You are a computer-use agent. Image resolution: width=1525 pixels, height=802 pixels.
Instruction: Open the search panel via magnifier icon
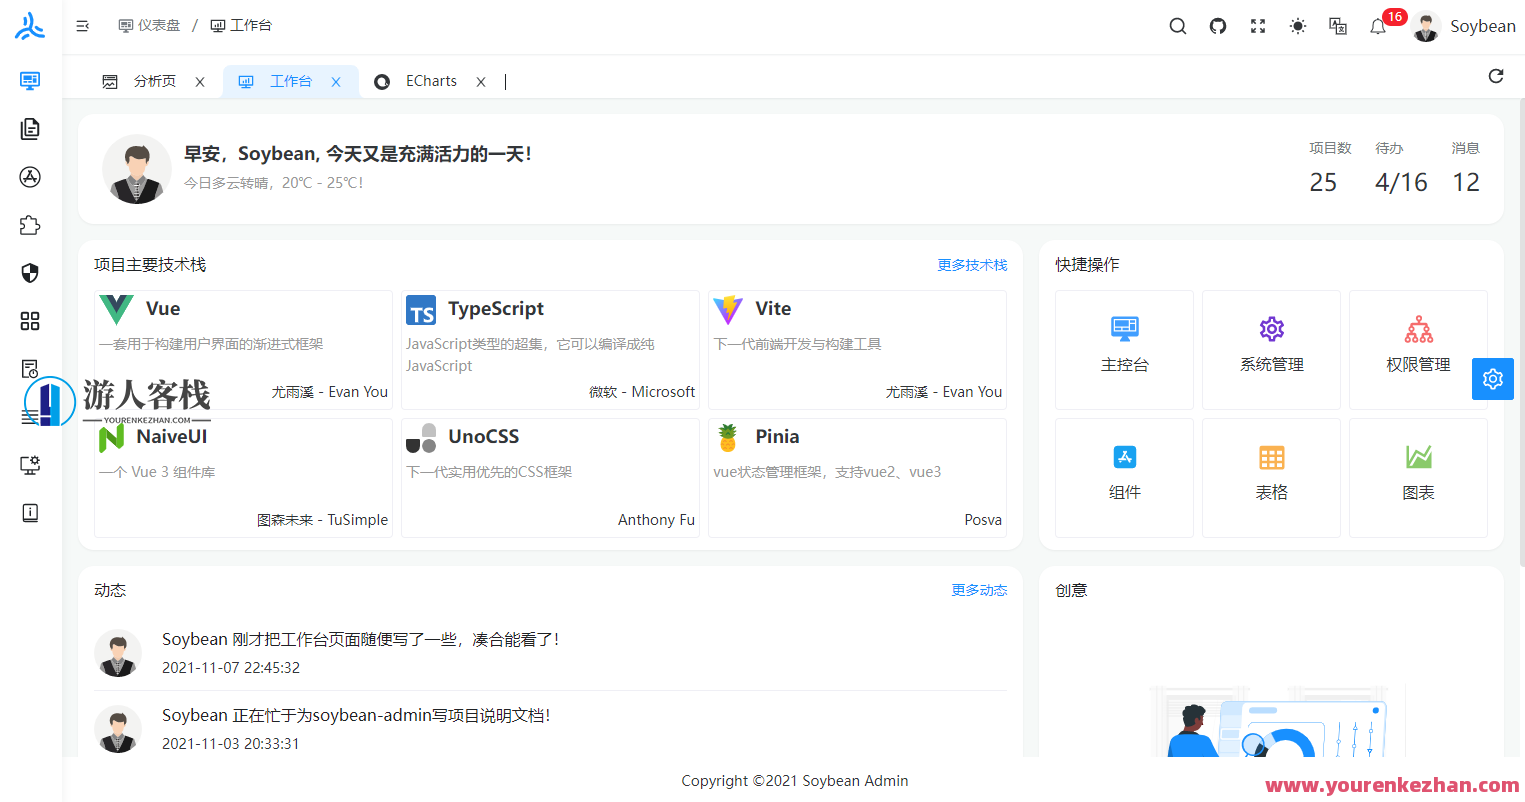click(x=1177, y=26)
